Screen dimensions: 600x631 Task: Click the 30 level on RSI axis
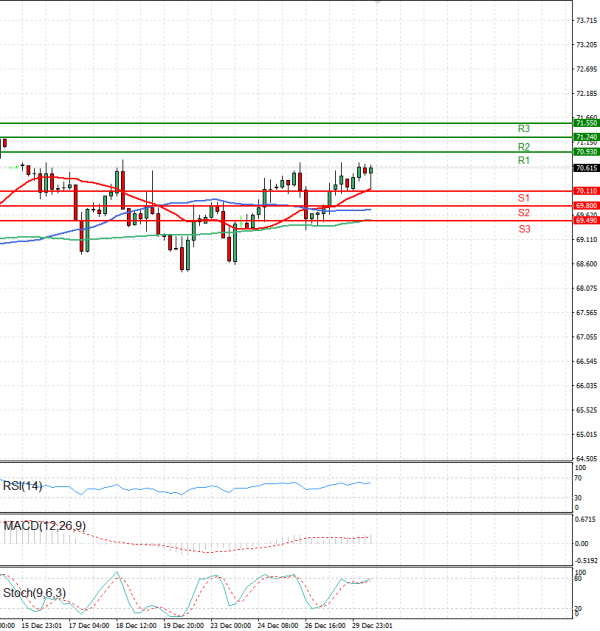tap(578, 498)
